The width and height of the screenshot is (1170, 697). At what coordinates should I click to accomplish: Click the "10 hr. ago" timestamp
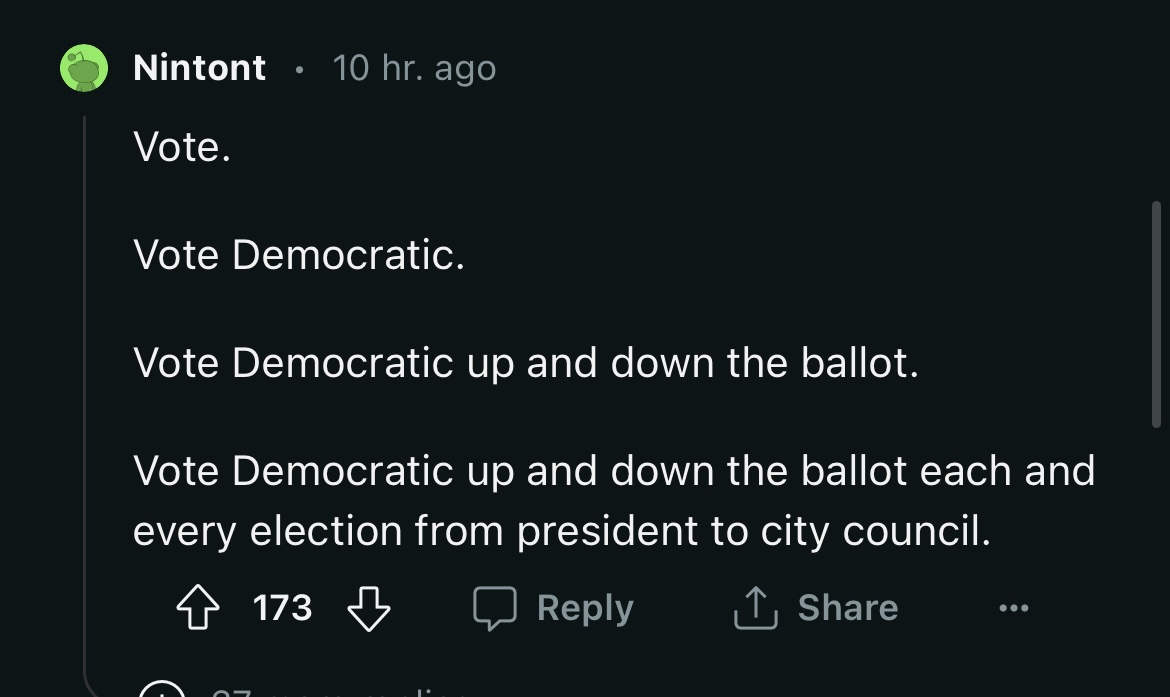tap(414, 68)
